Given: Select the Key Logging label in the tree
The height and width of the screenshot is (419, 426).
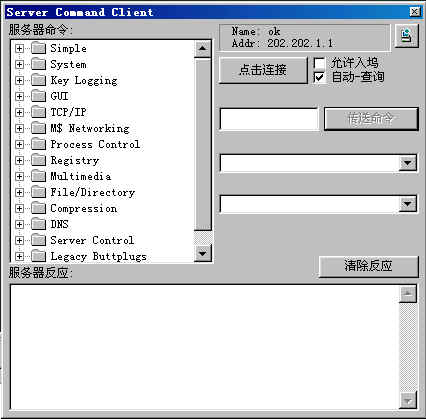Looking at the screenshot, I should click(x=84, y=81).
